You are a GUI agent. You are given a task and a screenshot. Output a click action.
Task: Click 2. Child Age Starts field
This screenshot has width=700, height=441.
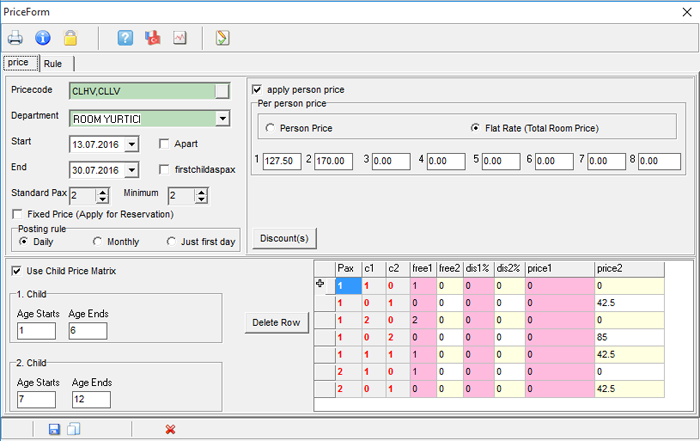[36, 399]
